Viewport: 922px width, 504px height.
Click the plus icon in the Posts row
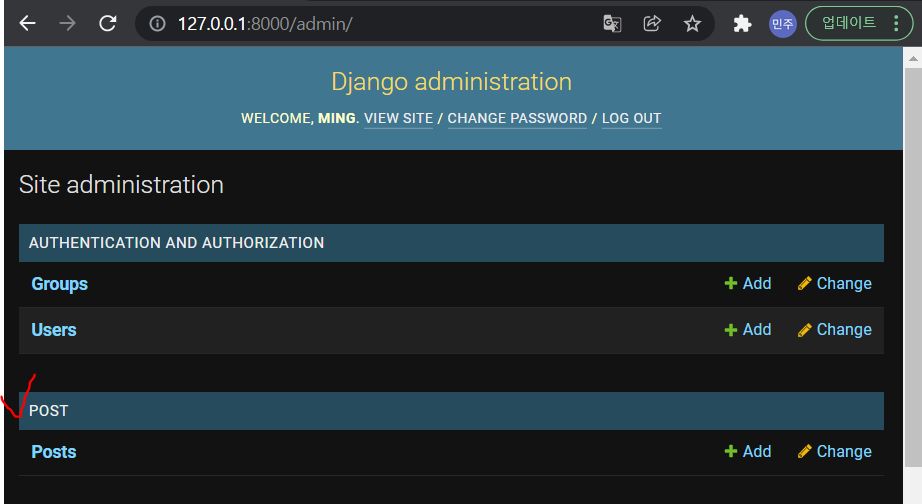tap(730, 452)
